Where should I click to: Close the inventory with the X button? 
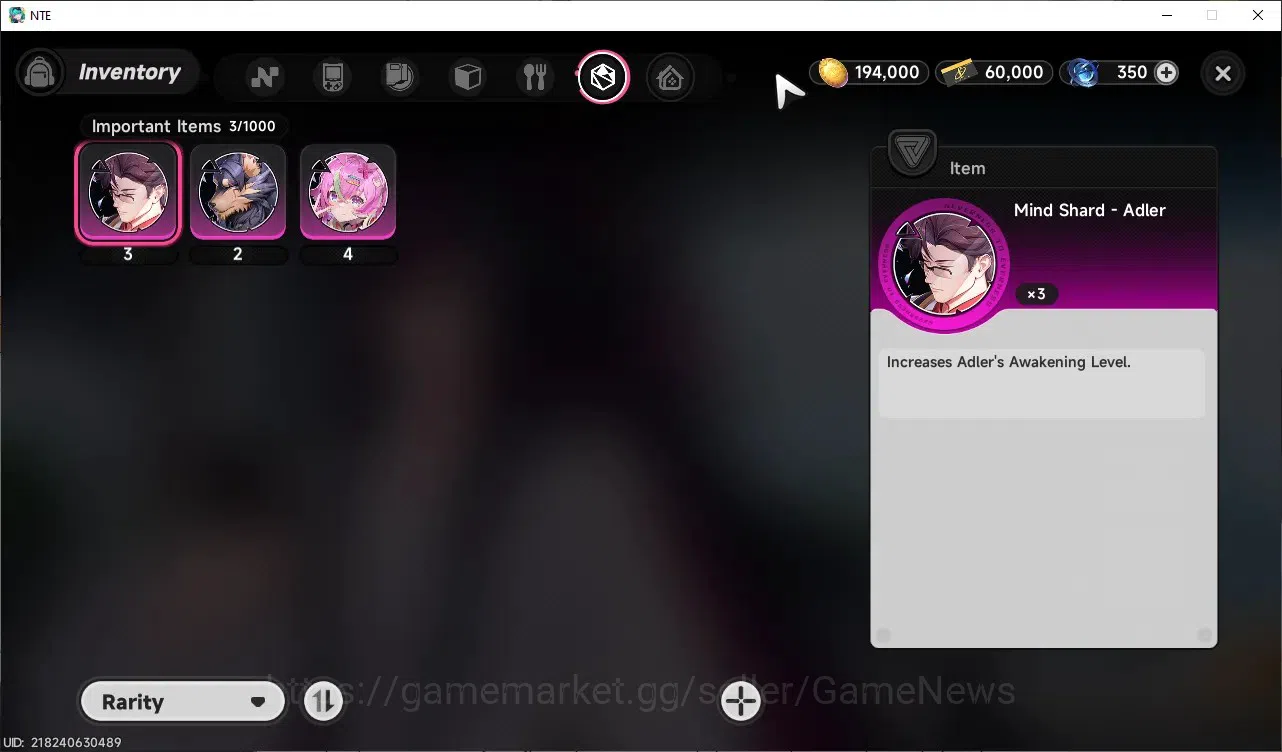tap(1222, 73)
